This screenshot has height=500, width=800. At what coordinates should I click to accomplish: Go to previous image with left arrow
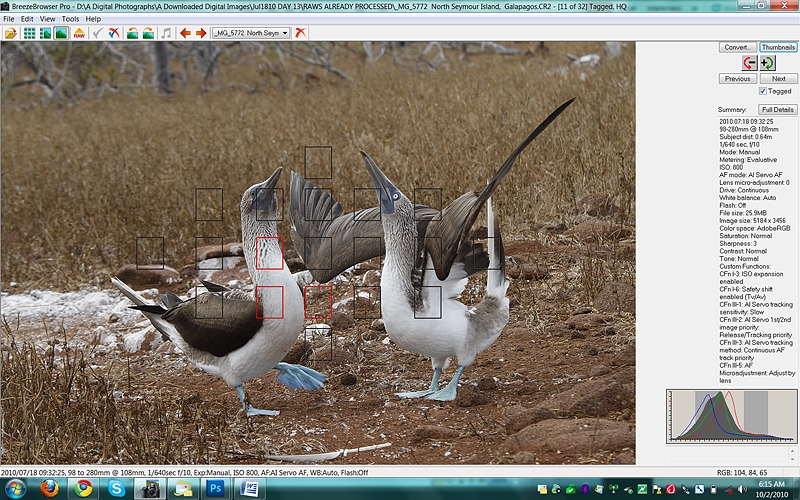[x=185, y=33]
